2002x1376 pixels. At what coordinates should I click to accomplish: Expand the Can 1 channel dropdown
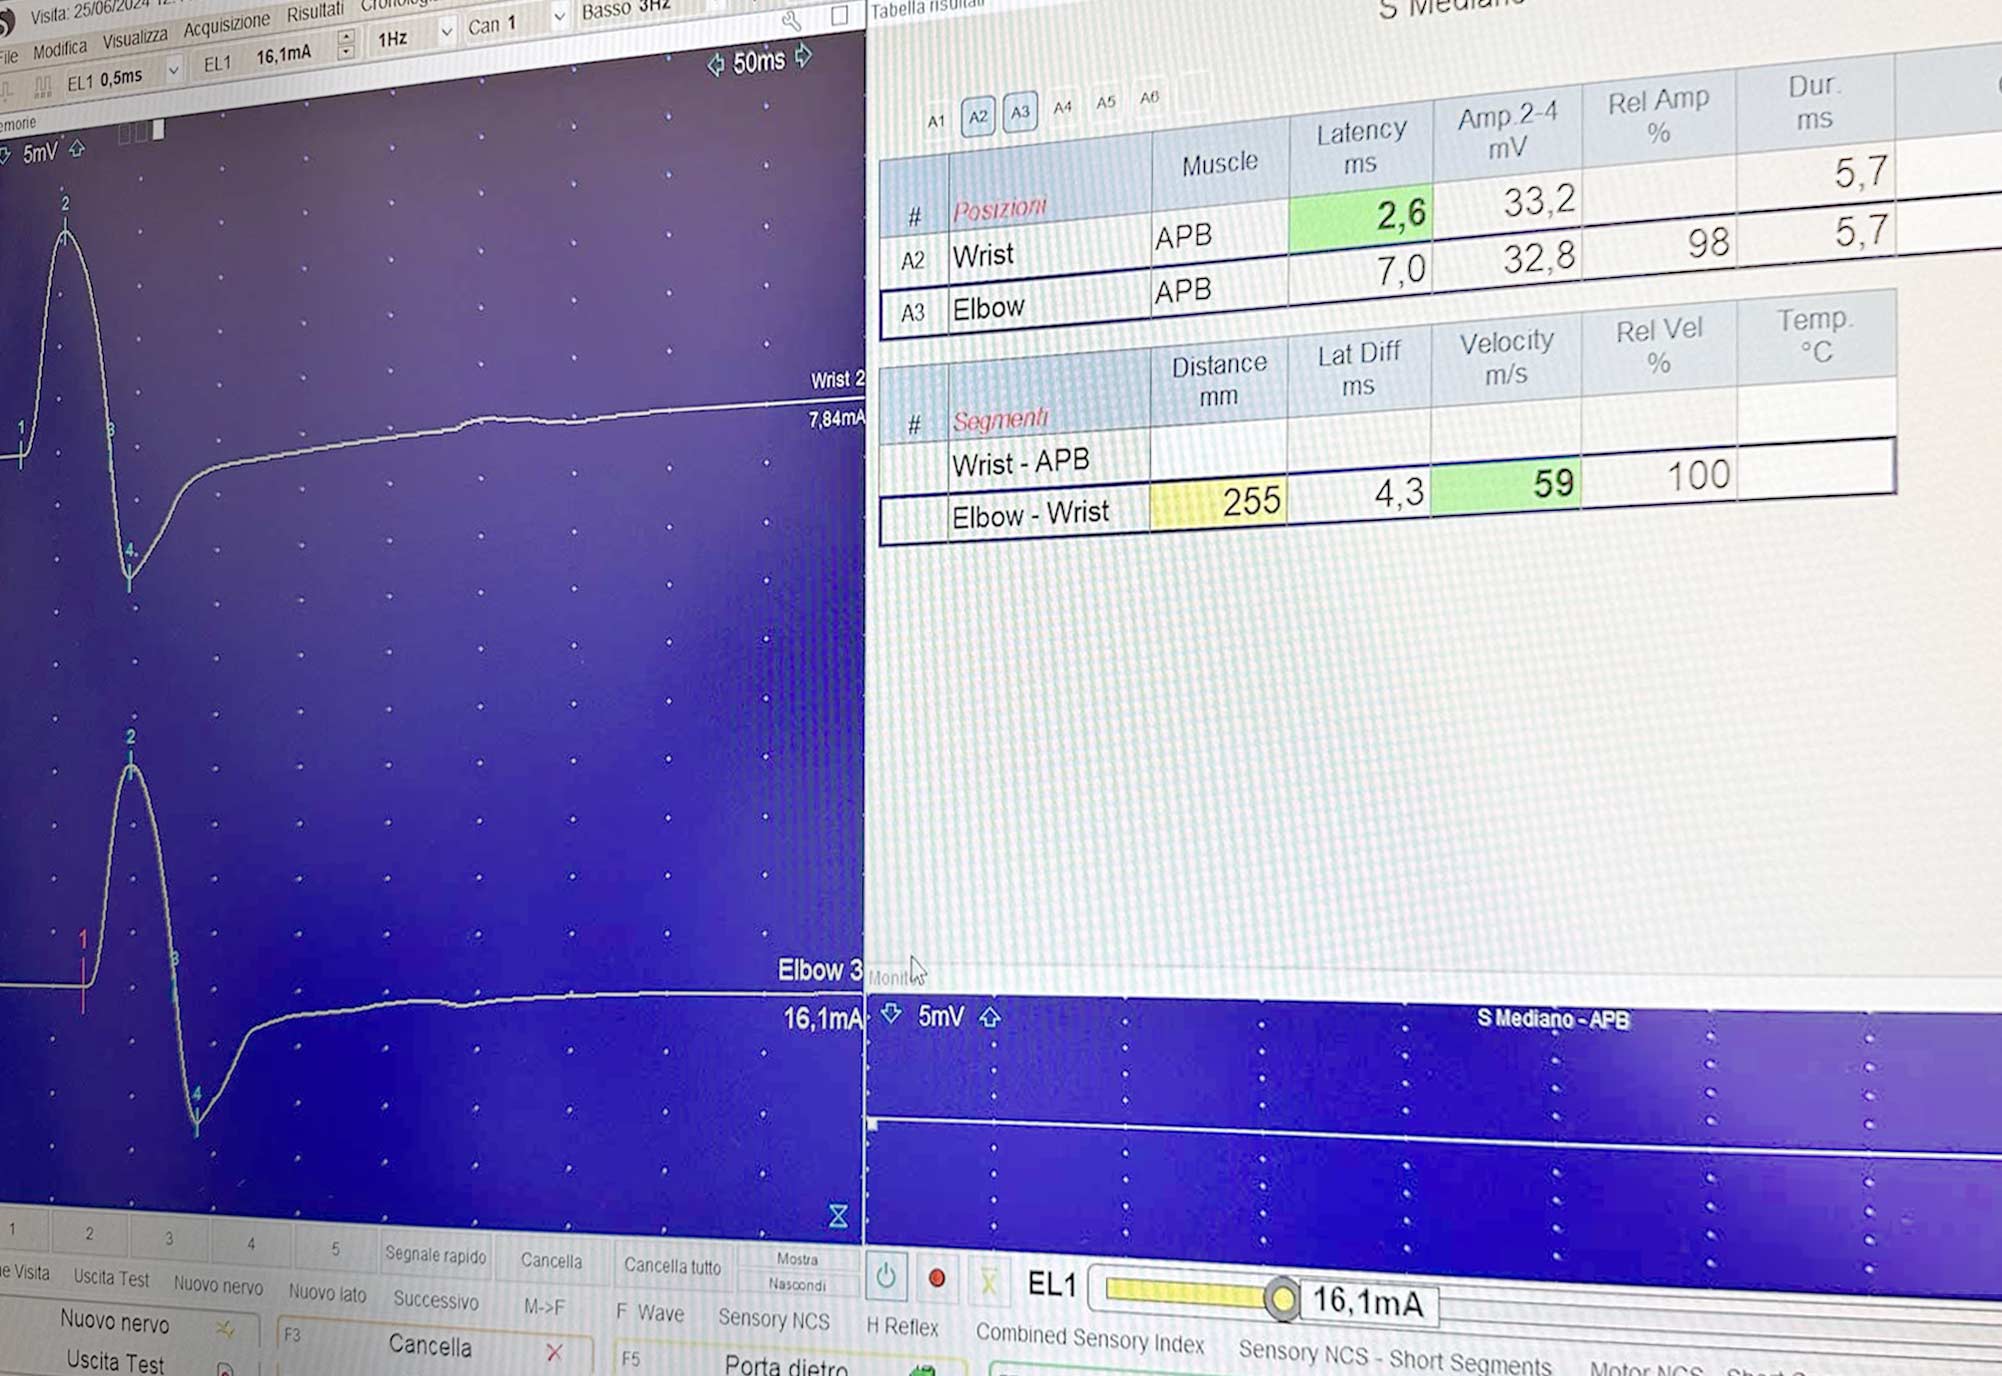point(560,16)
